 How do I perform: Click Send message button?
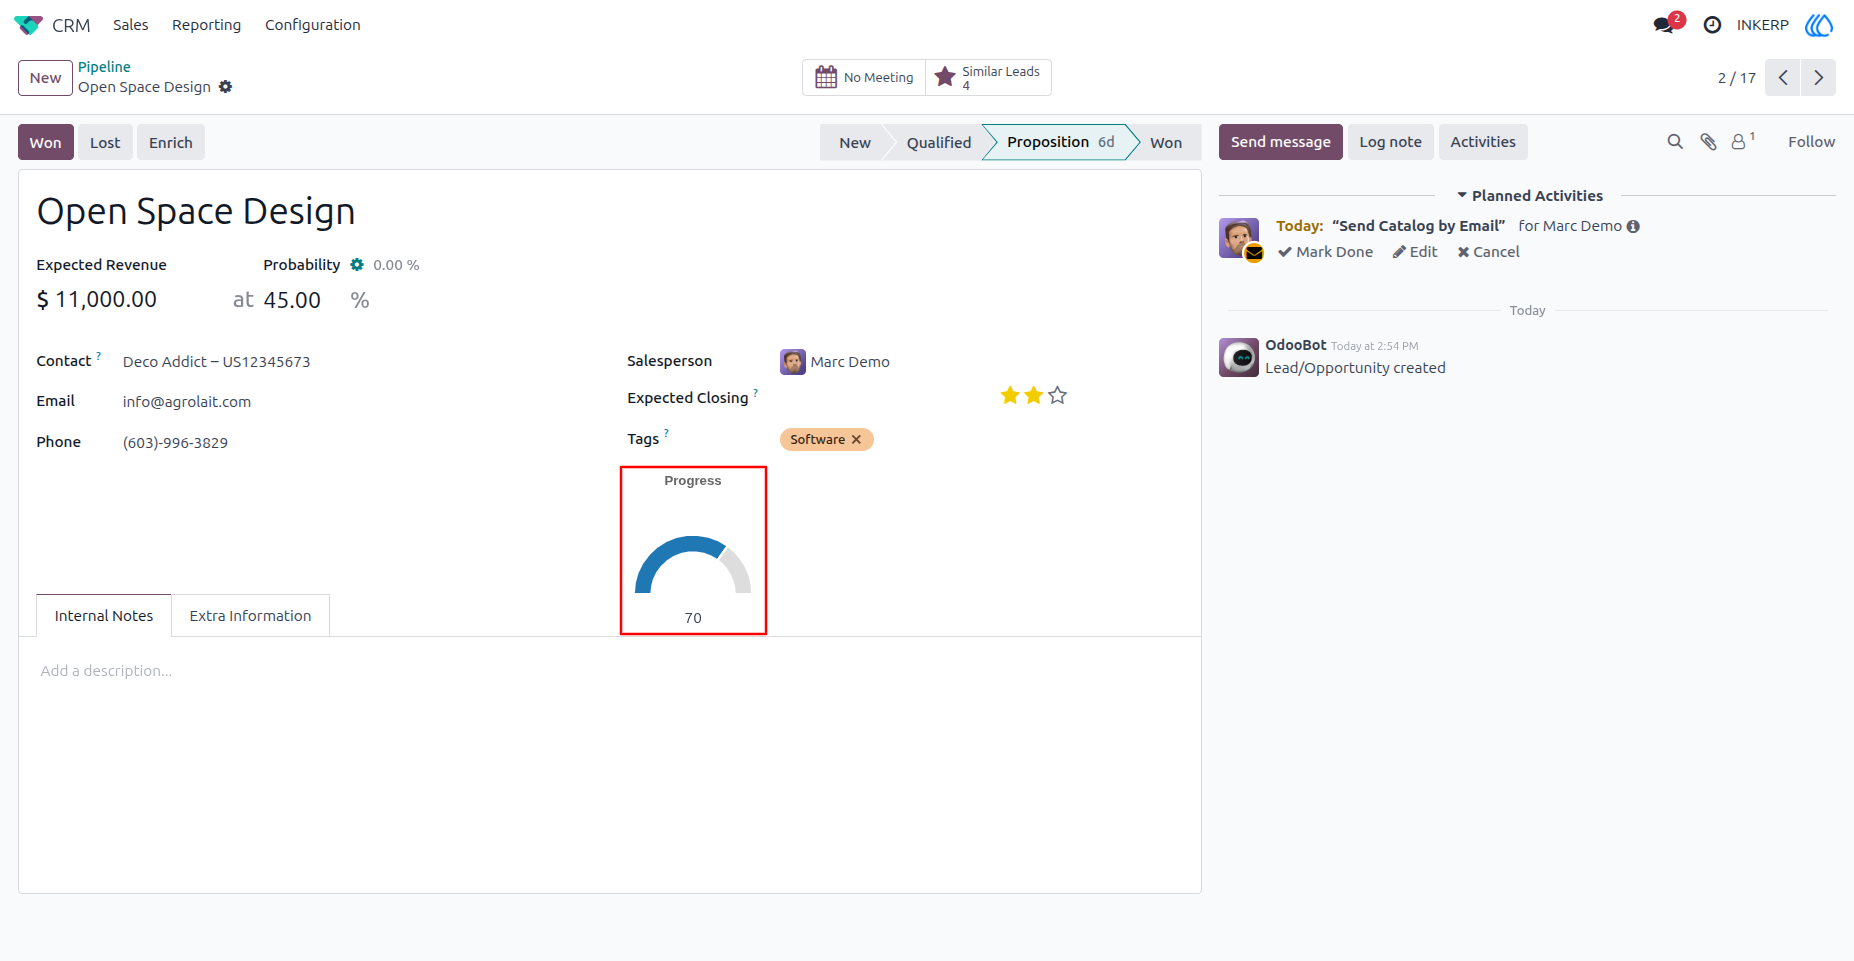[1280, 142]
